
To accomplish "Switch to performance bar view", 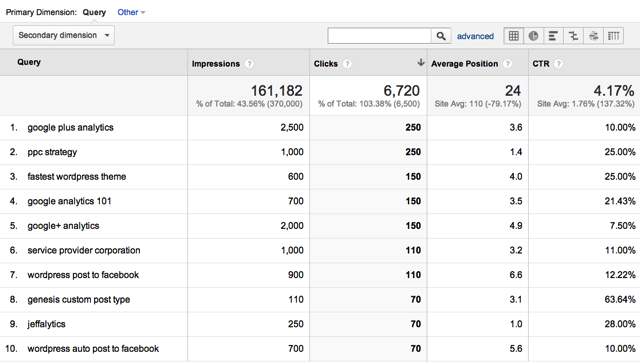I will (553, 36).
